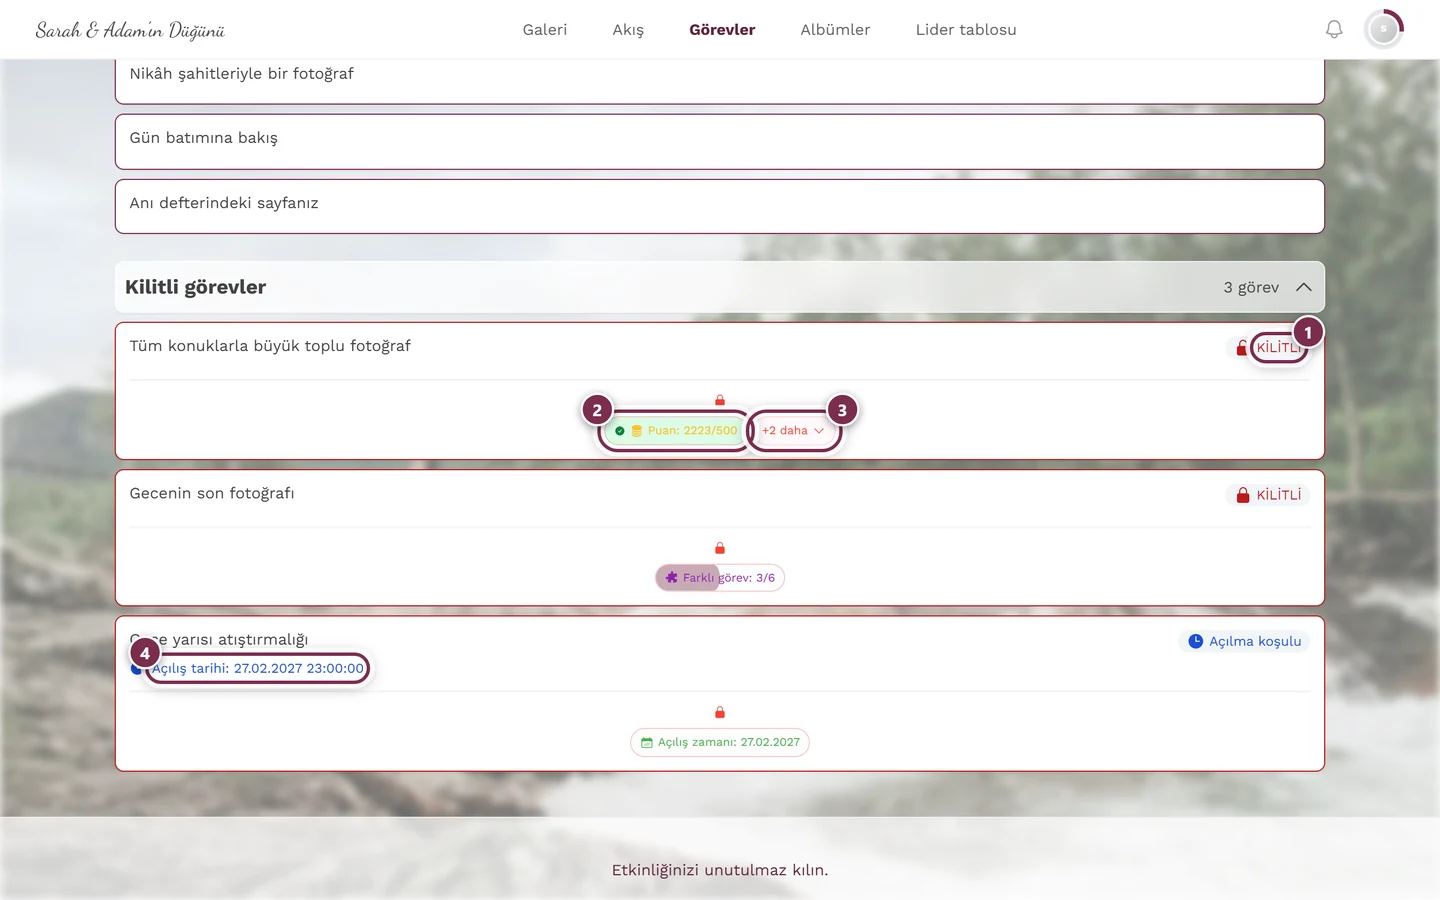Click lock icon in Gecenin son fotoğrafı KİLİTLİ badge

(x=1243, y=495)
